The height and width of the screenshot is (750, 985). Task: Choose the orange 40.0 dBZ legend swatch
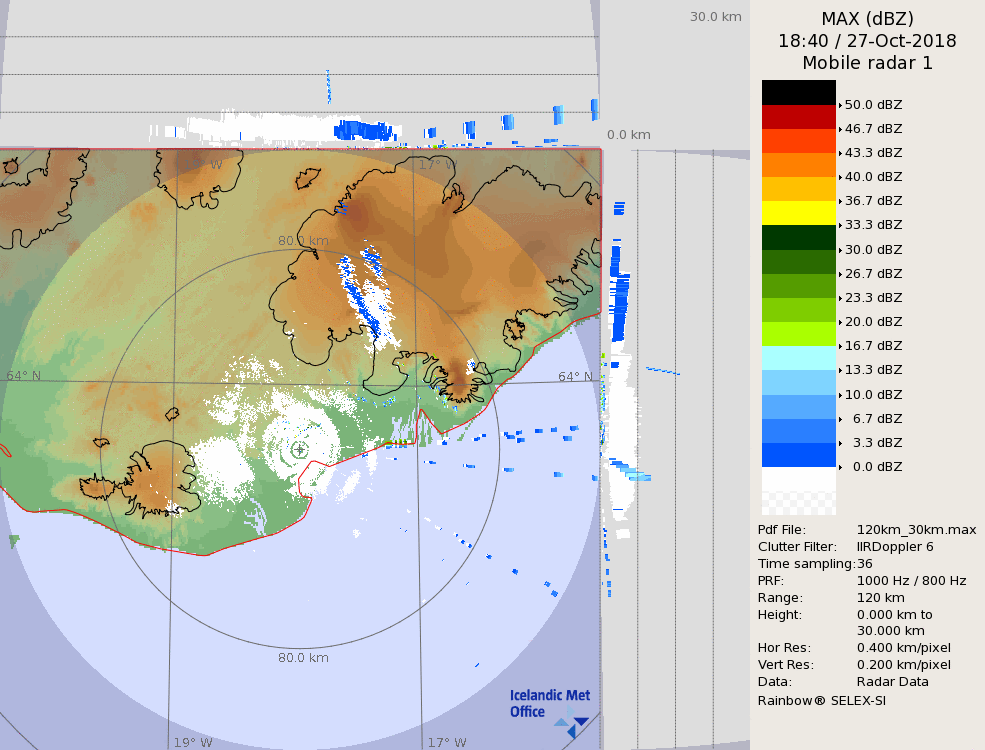tap(798, 165)
